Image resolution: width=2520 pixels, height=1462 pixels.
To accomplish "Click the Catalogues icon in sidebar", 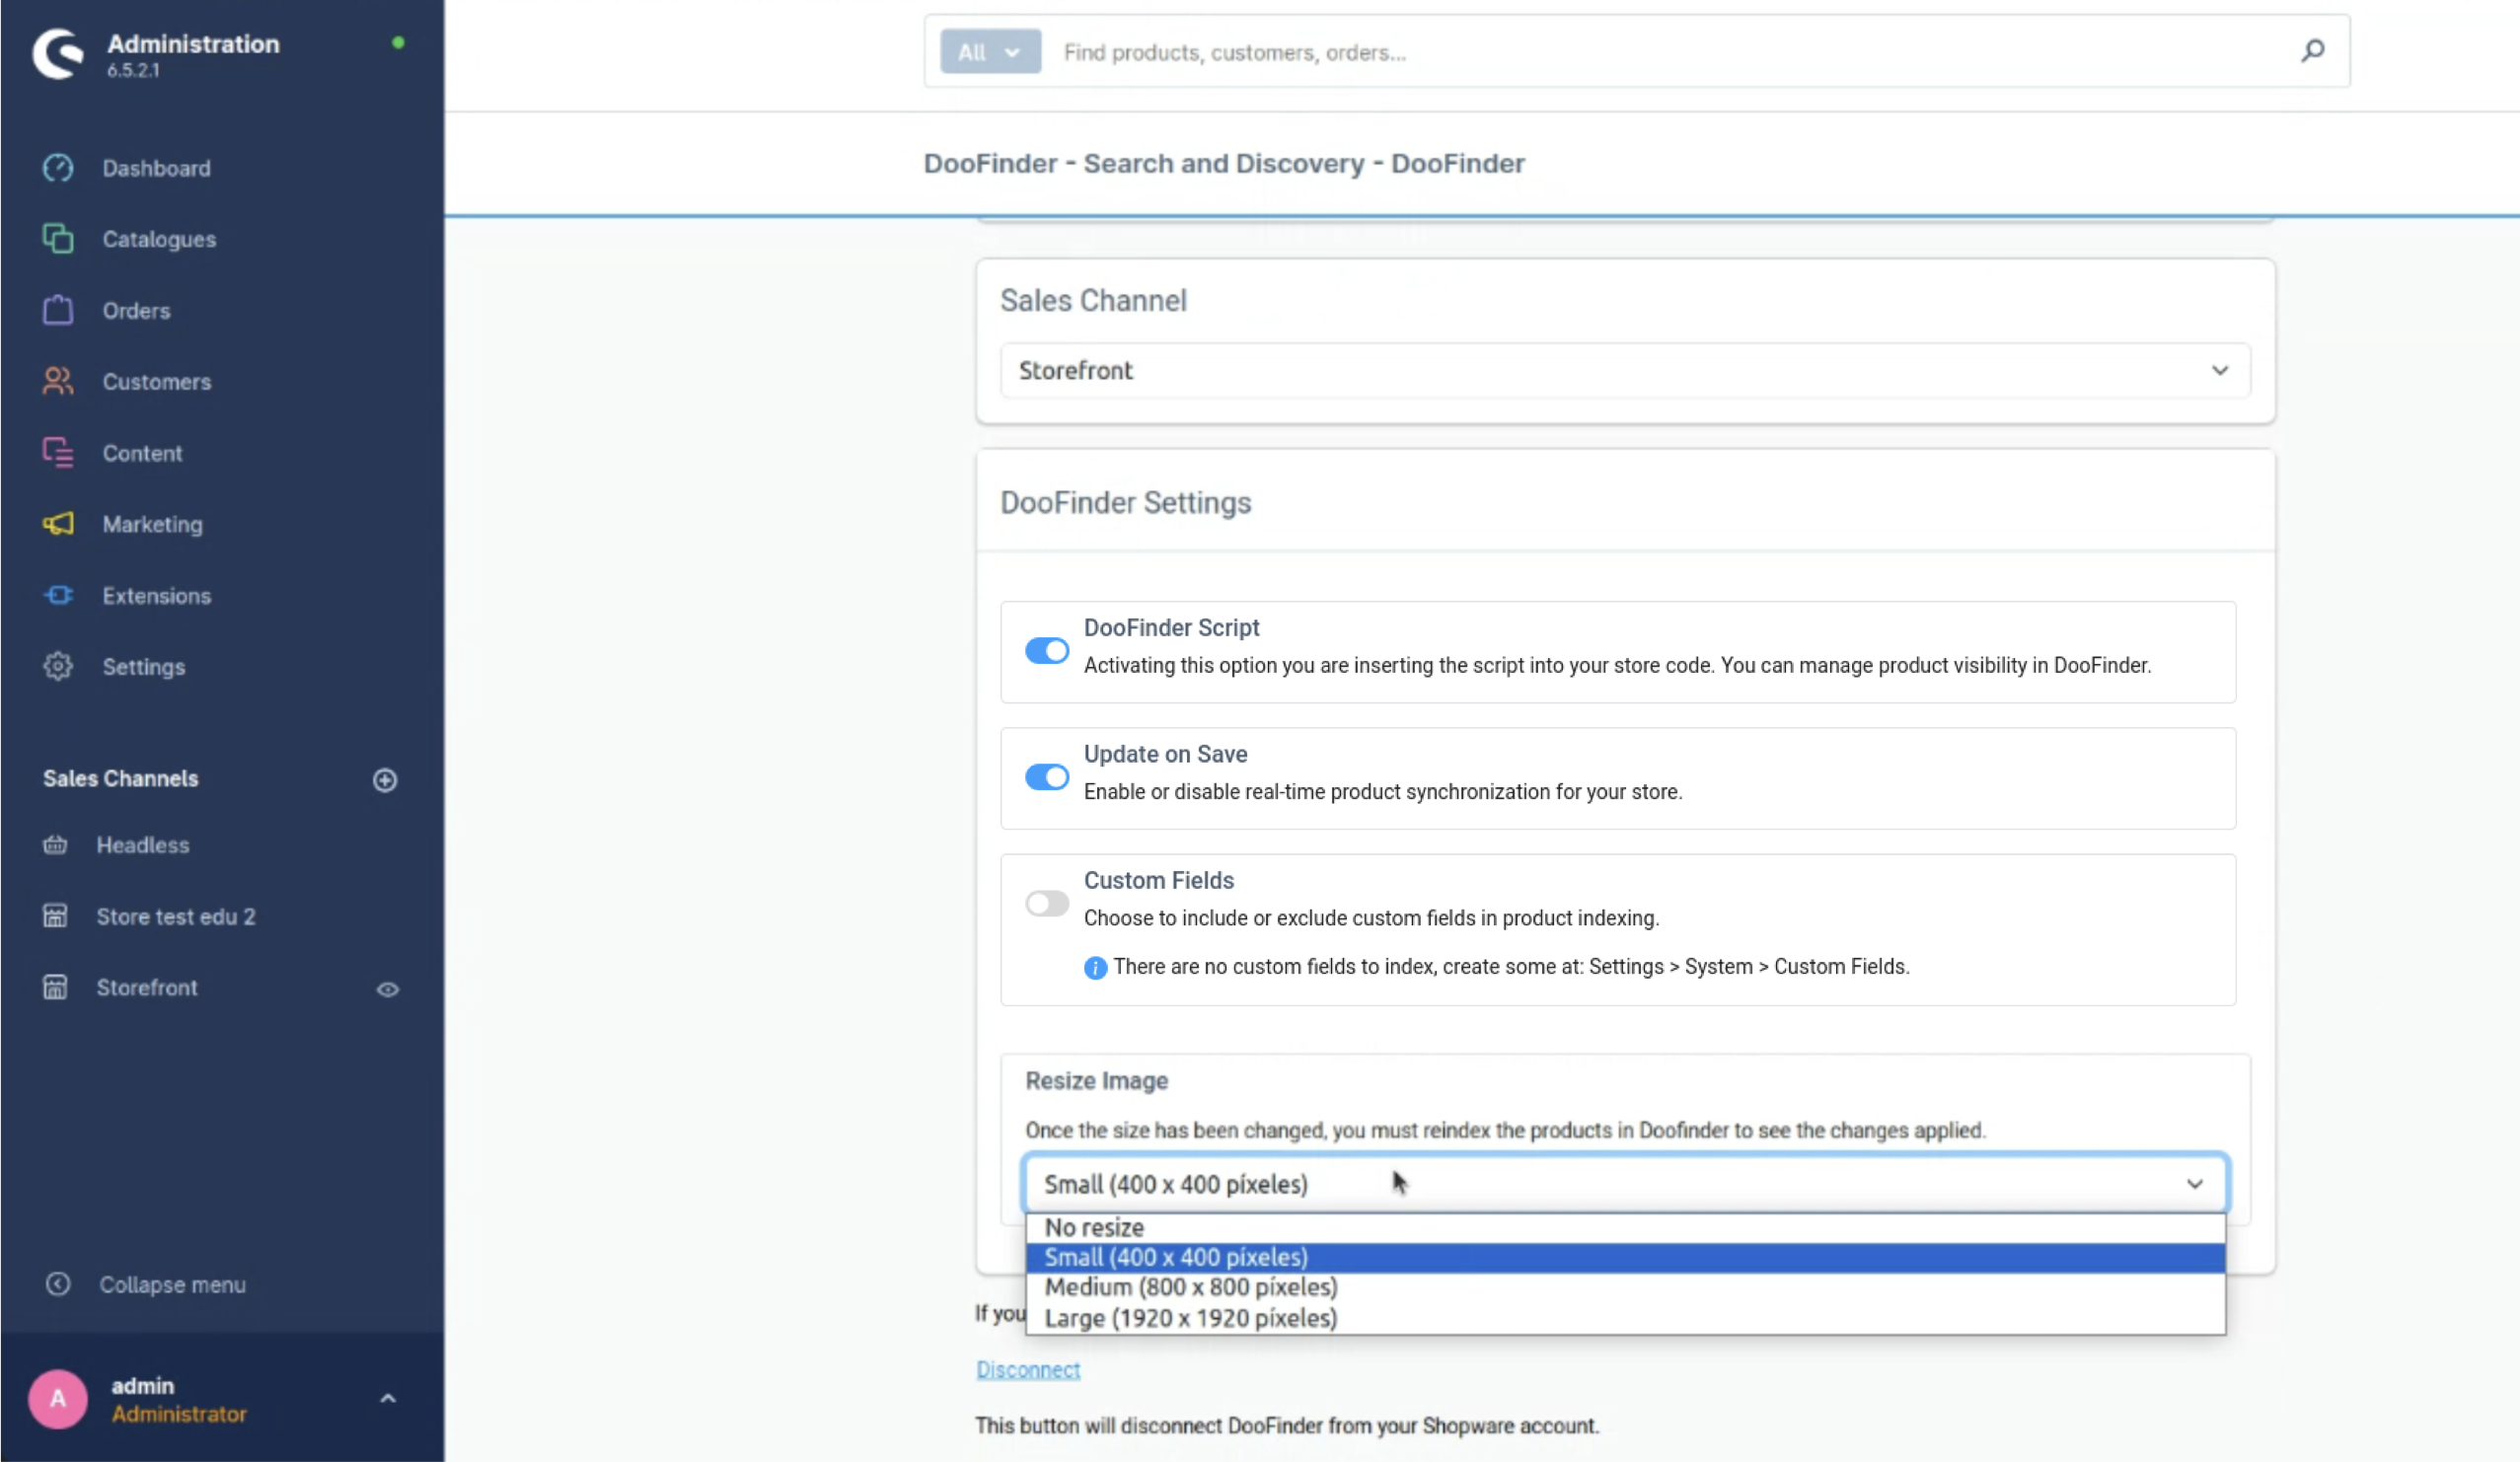I will [58, 239].
